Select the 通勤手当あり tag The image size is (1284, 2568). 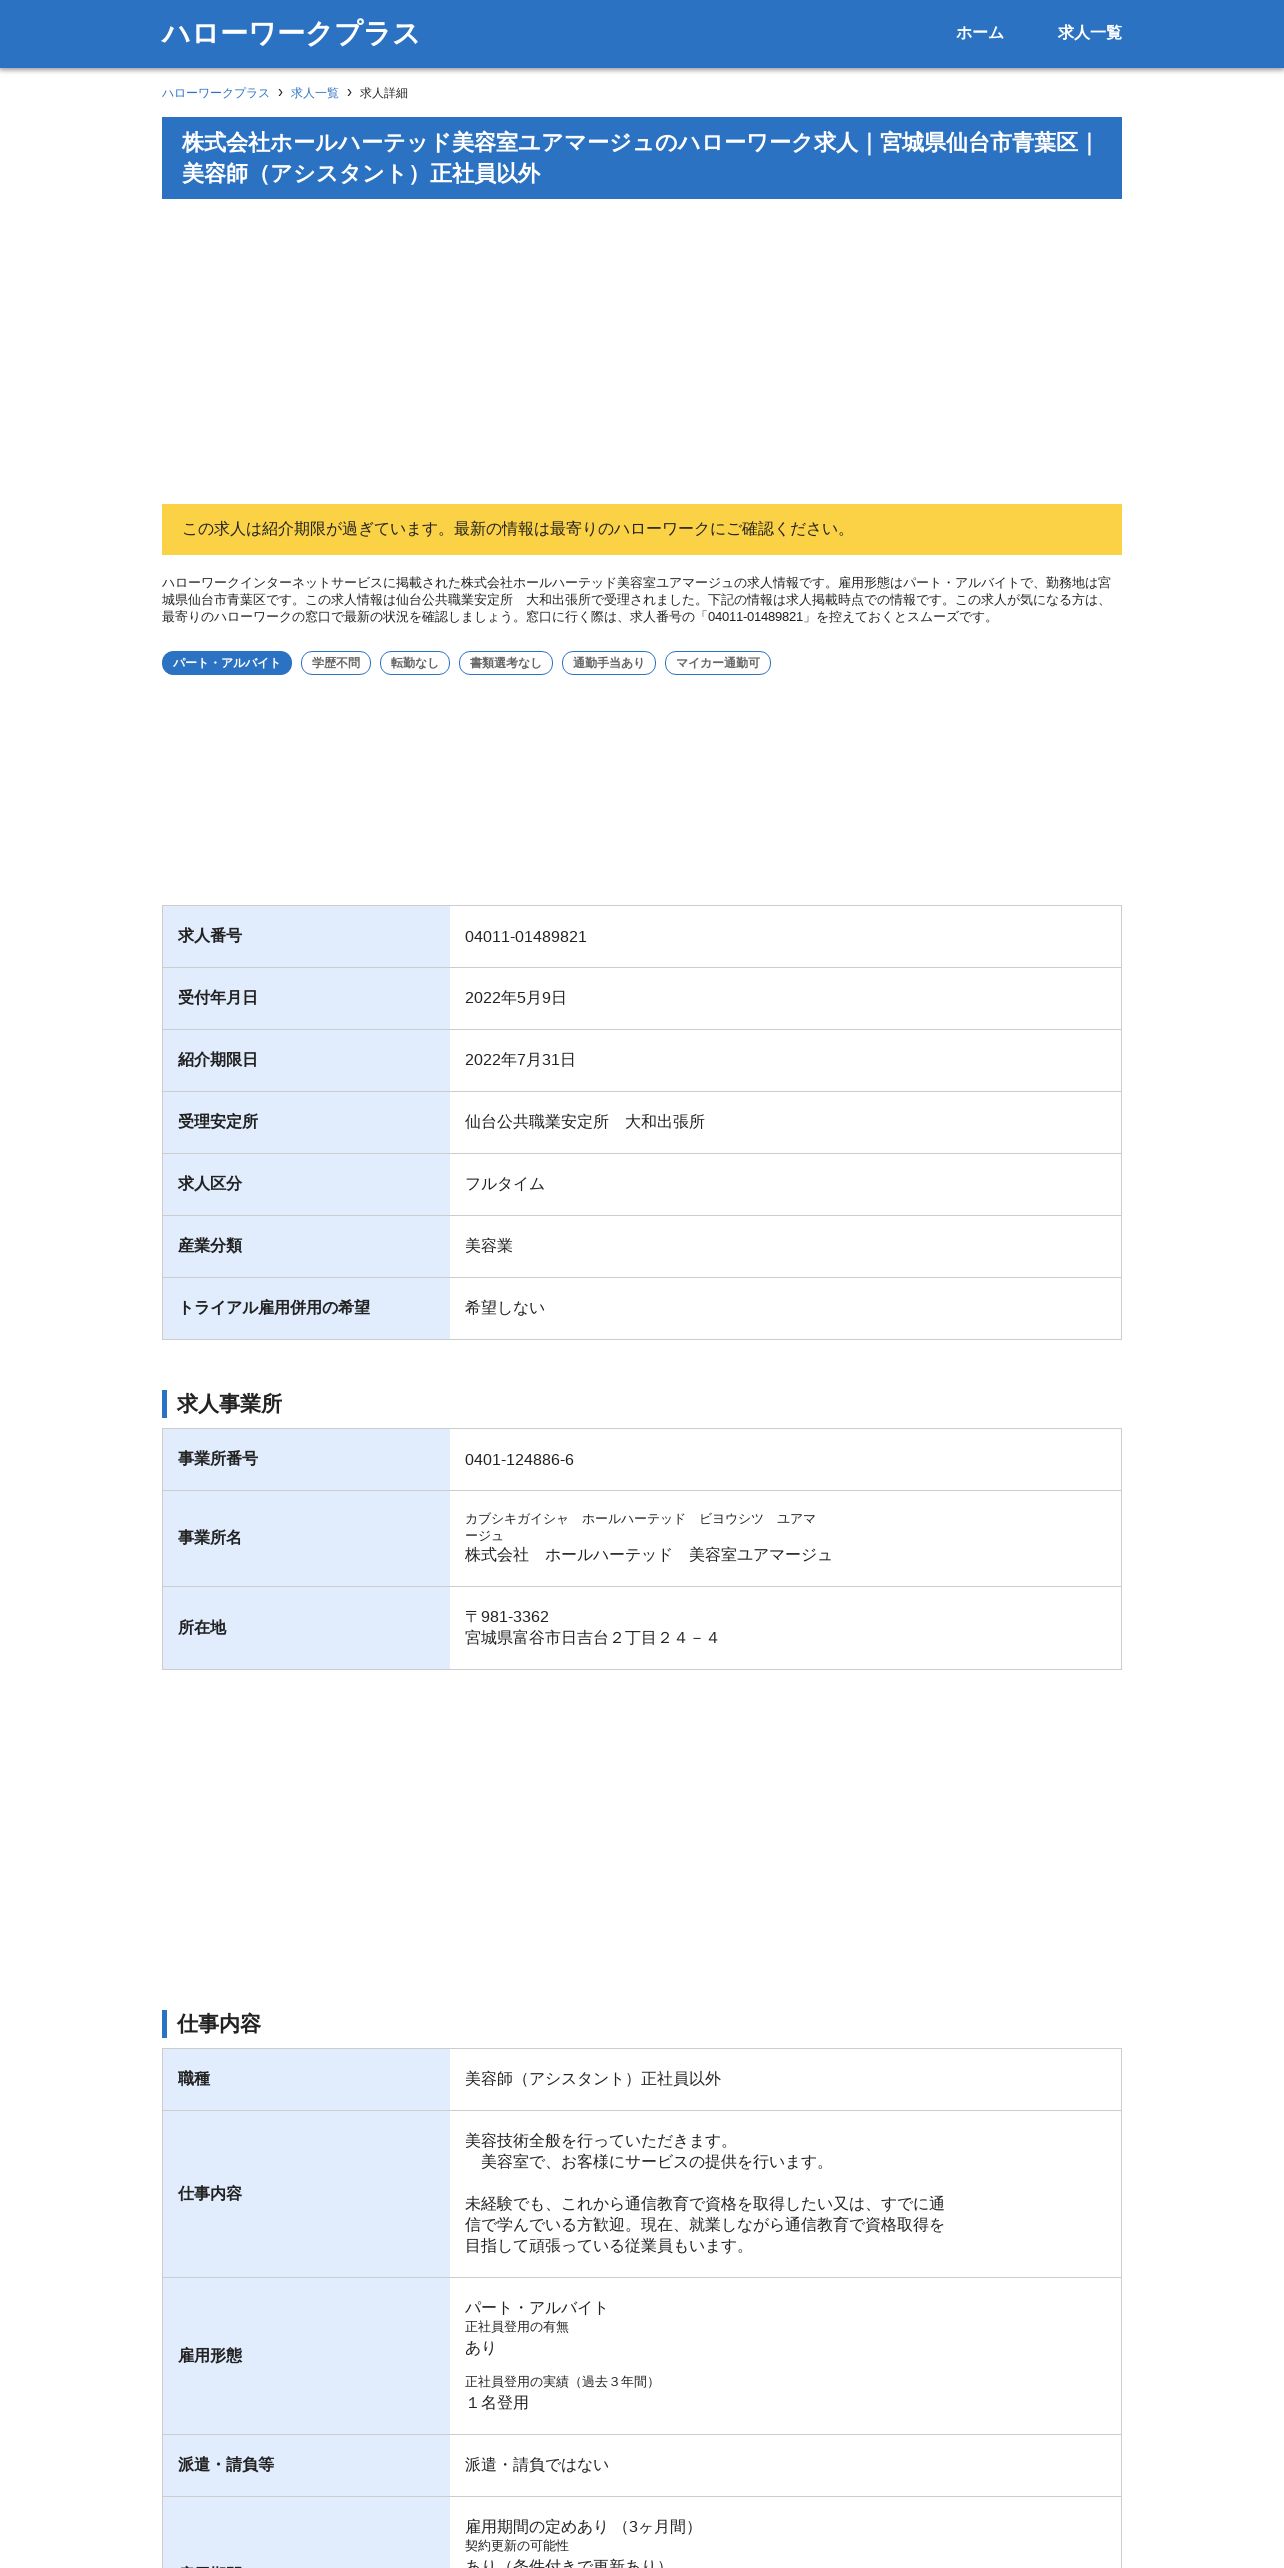(609, 663)
